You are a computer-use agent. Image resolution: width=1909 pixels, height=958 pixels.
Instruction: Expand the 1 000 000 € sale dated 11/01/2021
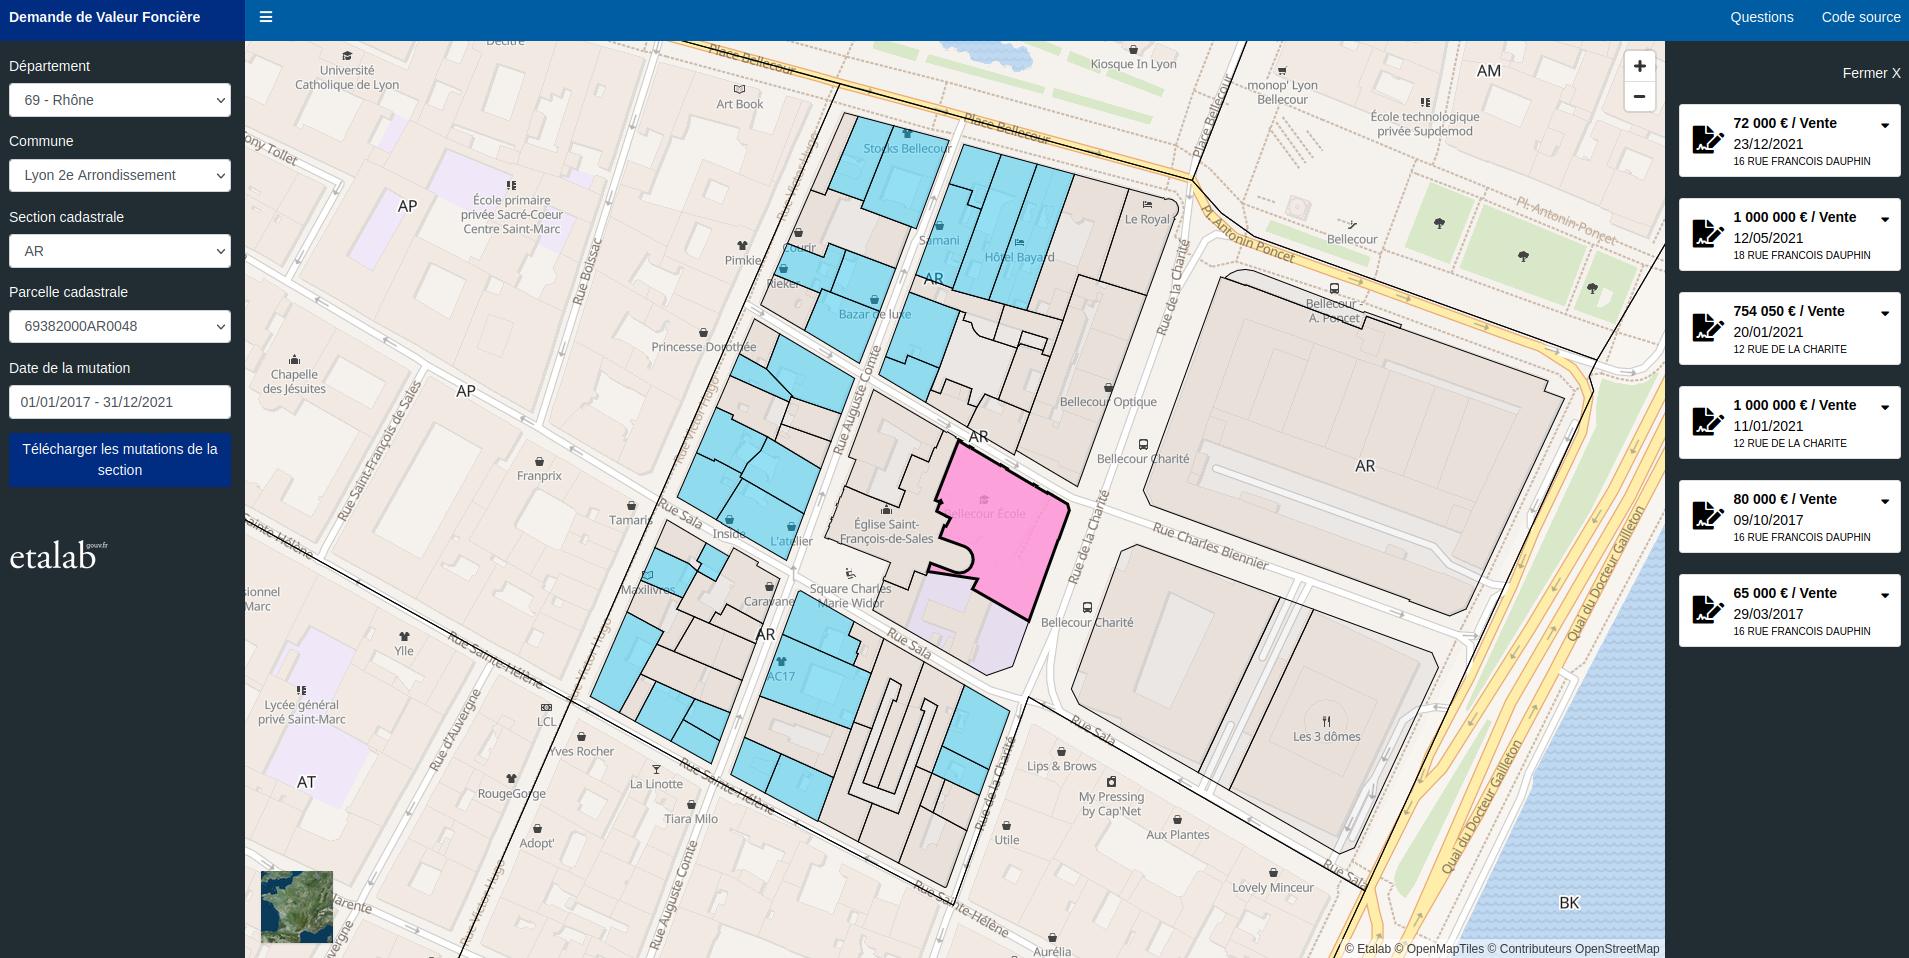(1884, 407)
